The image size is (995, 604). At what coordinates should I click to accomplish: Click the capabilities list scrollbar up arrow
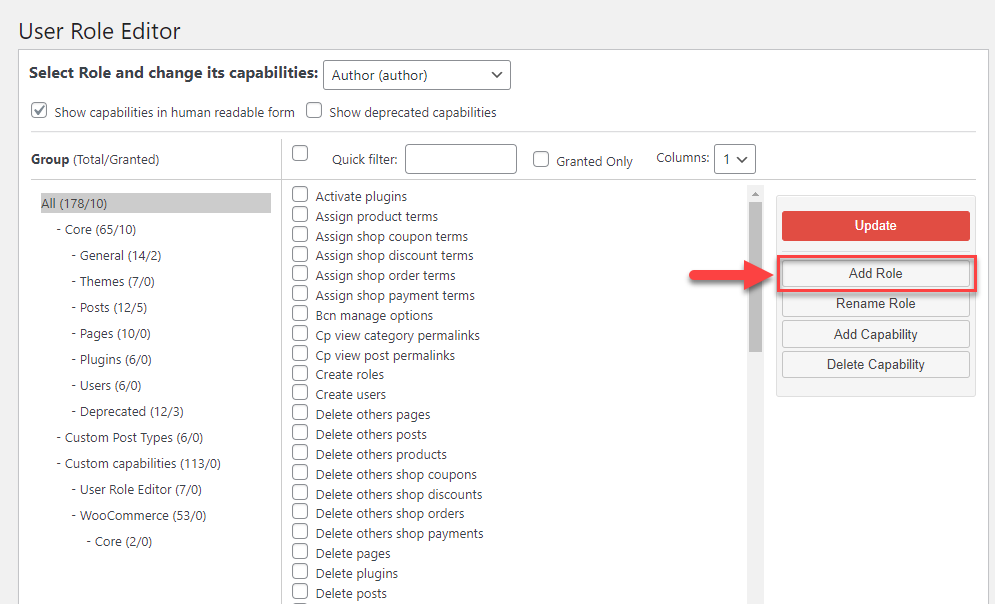(x=755, y=194)
